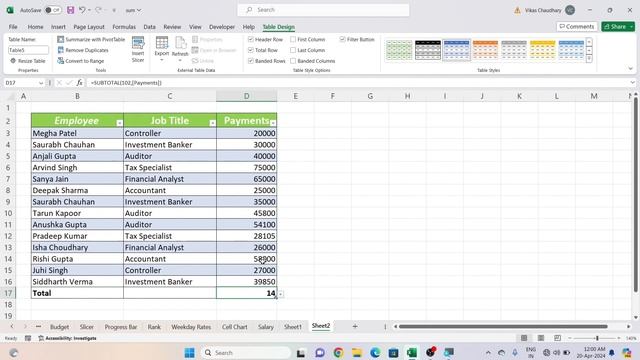Uncheck the Filter Button checkbox

(342, 39)
